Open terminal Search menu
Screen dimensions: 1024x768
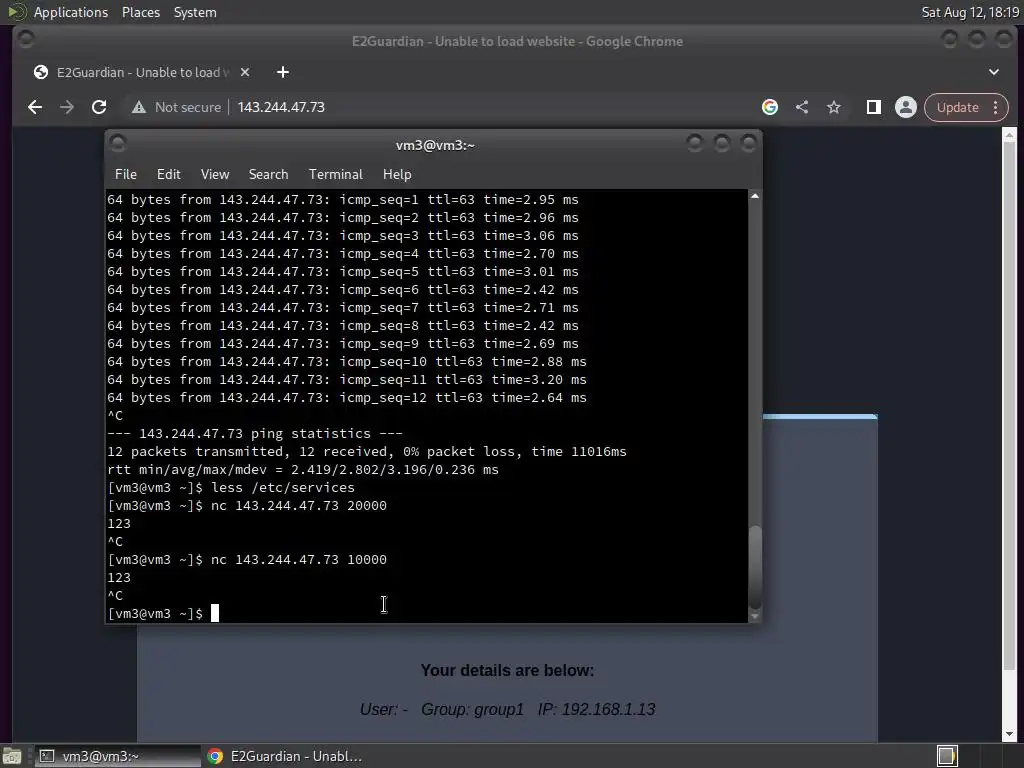tap(268, 174)
